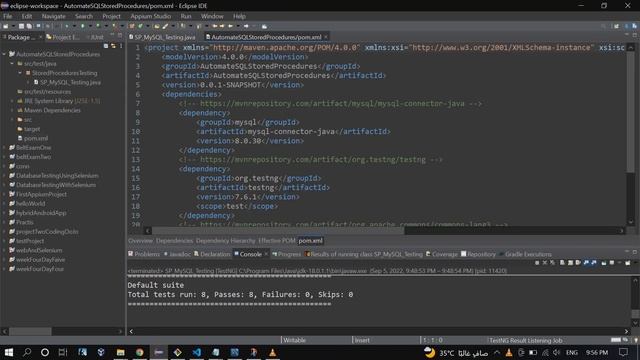640x360 pixels.
Task: Toggle Link with Editor in Package Explorer
Action: [x=113, y=46]
